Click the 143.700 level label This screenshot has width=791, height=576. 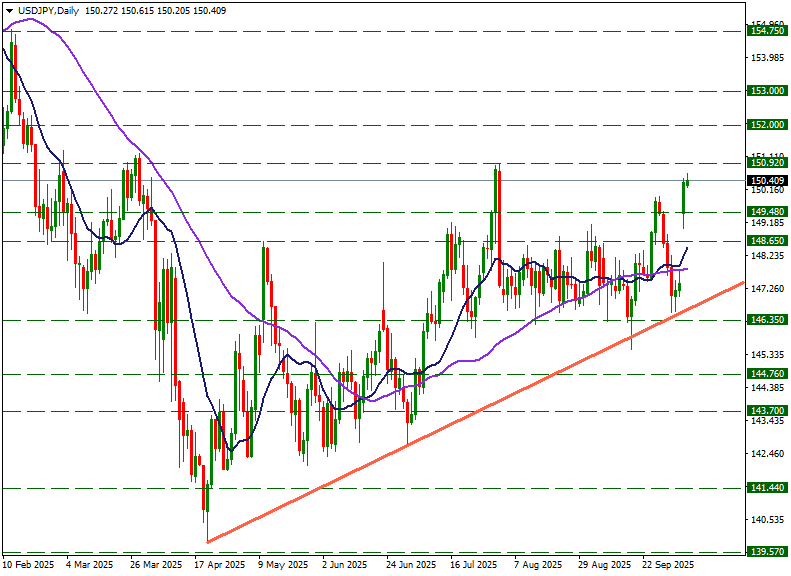click(x=765, y=411)
